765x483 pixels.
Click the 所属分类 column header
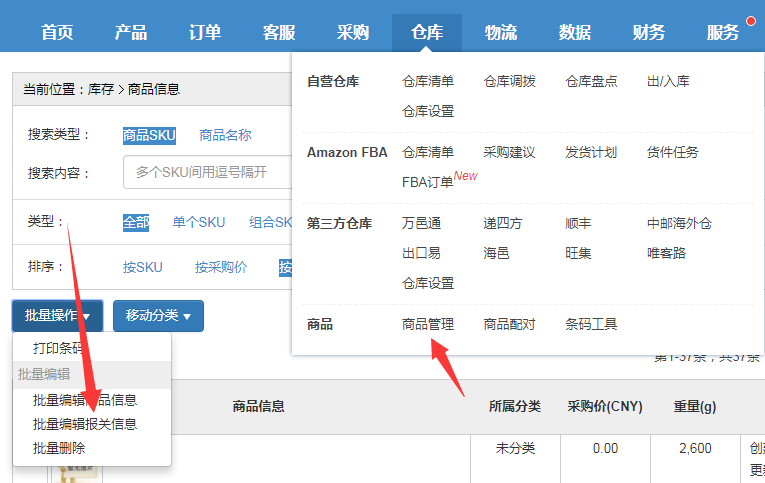pos(515,406)
